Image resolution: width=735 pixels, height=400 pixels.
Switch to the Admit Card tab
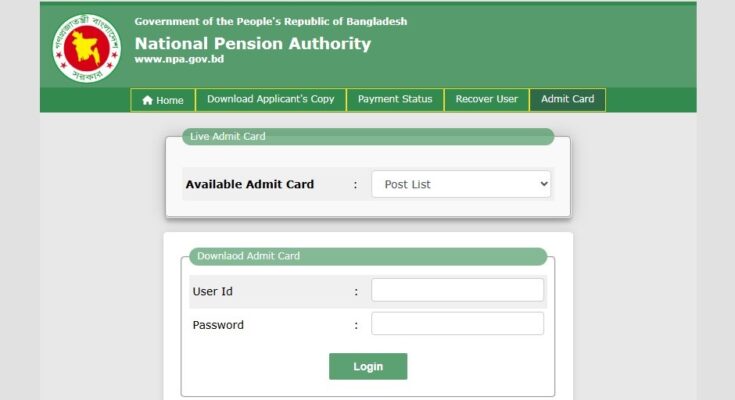click(567, 99)
